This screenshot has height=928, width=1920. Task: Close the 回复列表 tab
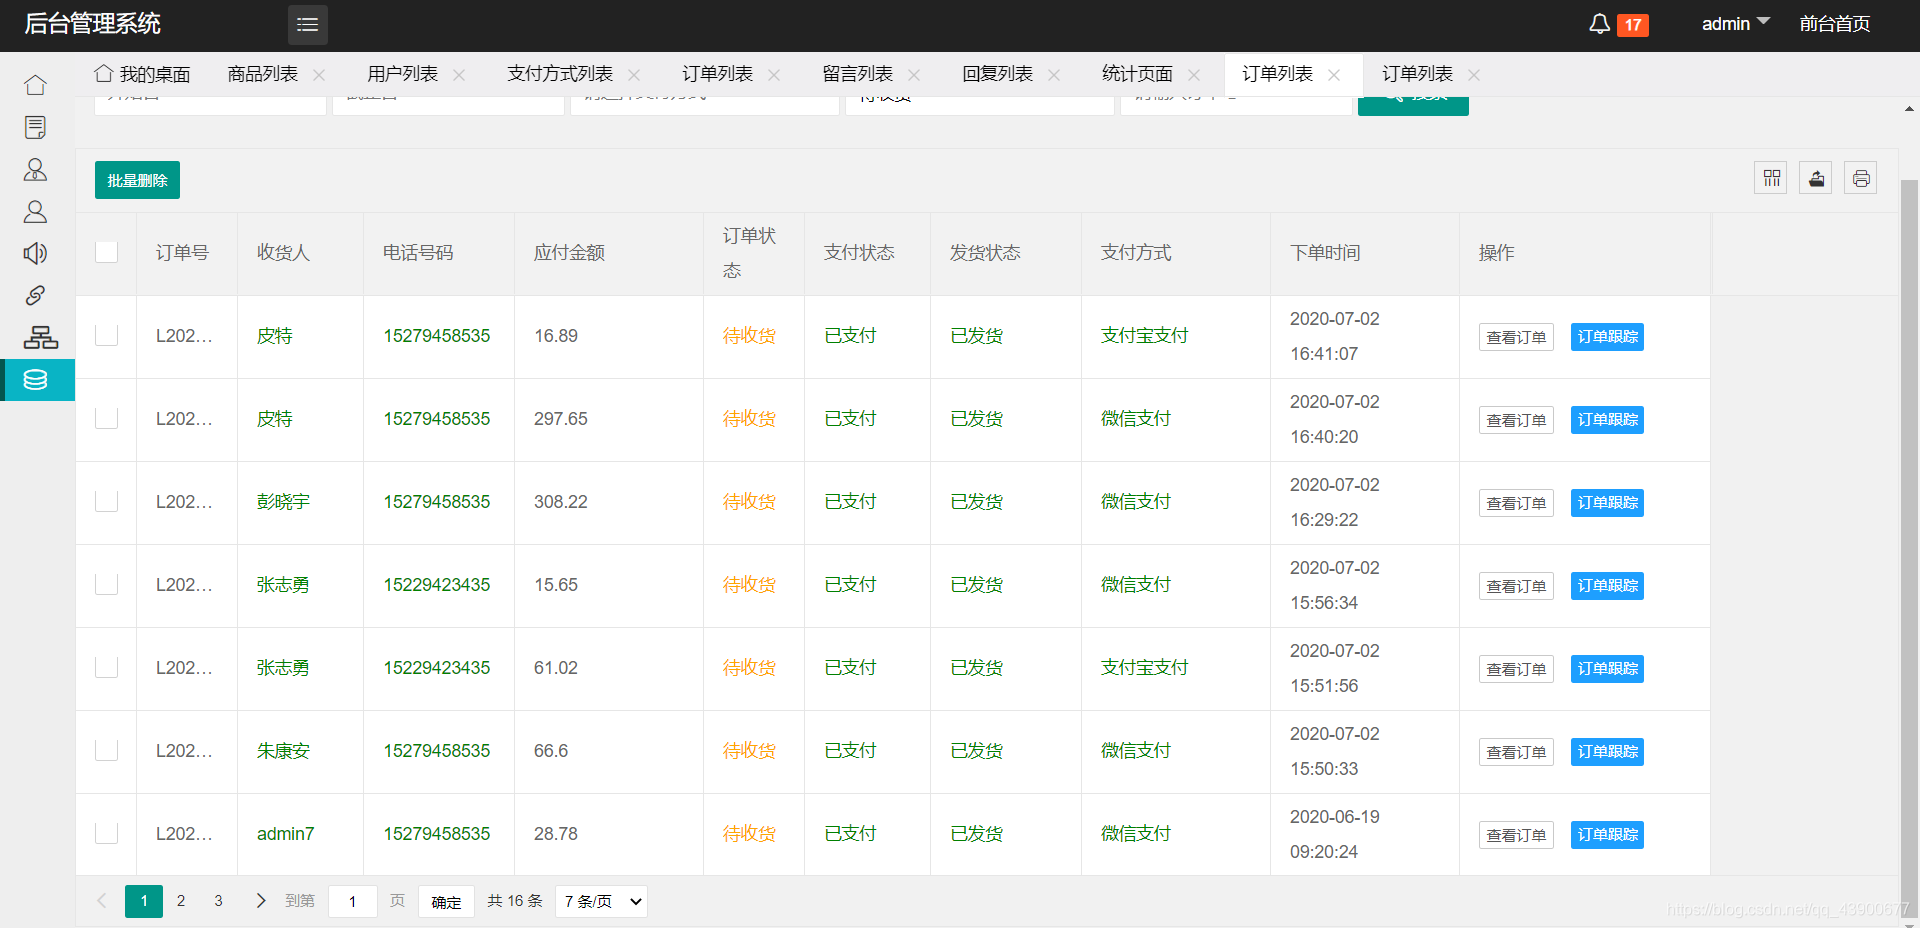pyautogui.click(x=1054, y=75)
